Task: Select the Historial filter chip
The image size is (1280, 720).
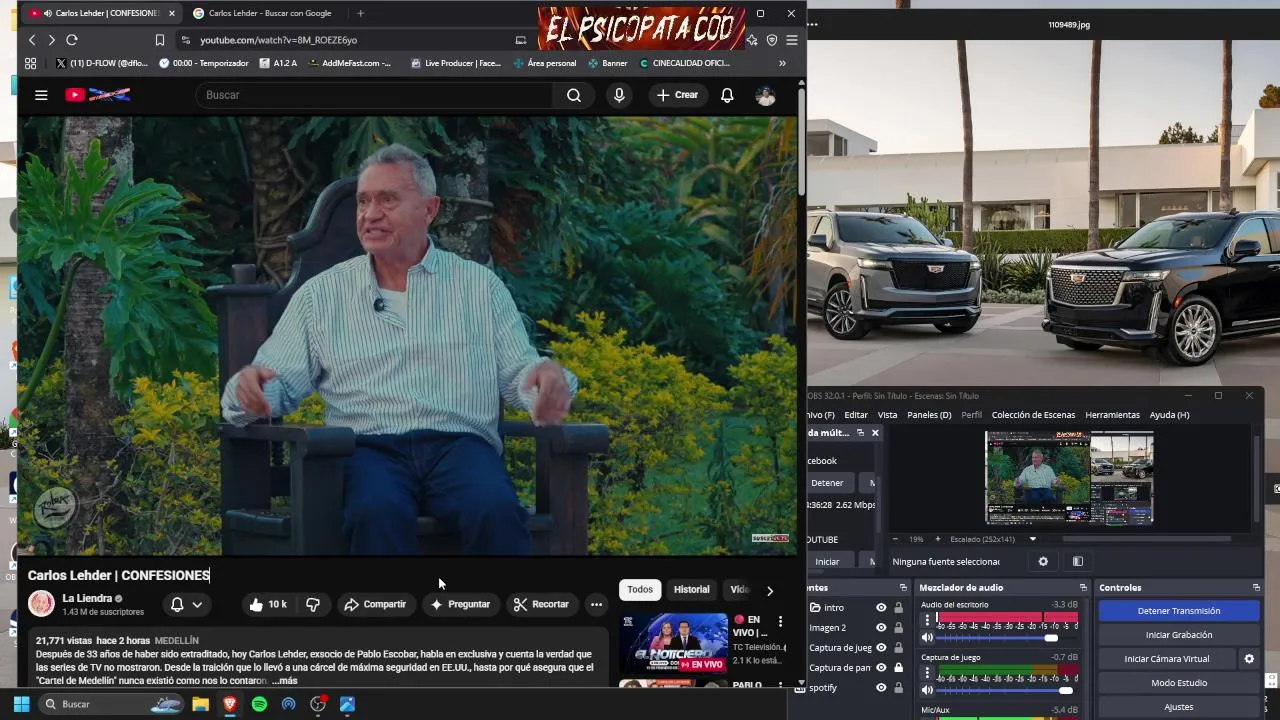Action: 691,590
